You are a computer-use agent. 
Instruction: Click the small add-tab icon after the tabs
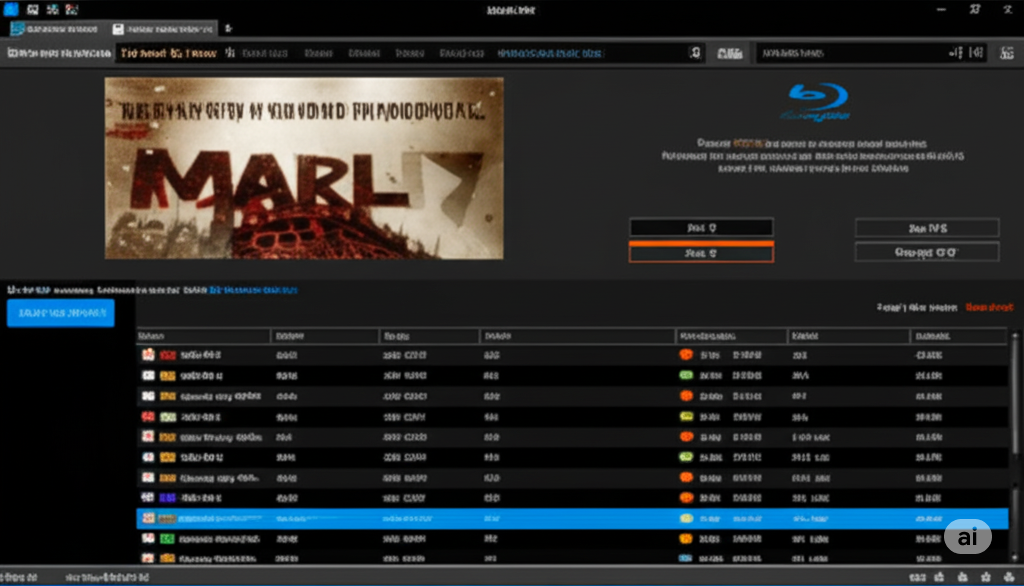(x=228, y=29)
